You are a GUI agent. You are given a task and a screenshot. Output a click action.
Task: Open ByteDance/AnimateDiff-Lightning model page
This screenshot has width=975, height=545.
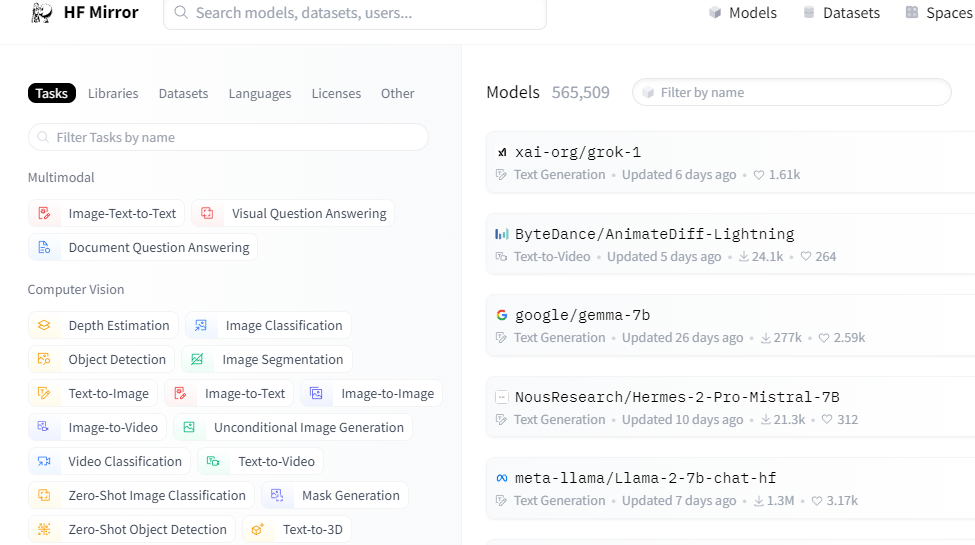point(654,234)
